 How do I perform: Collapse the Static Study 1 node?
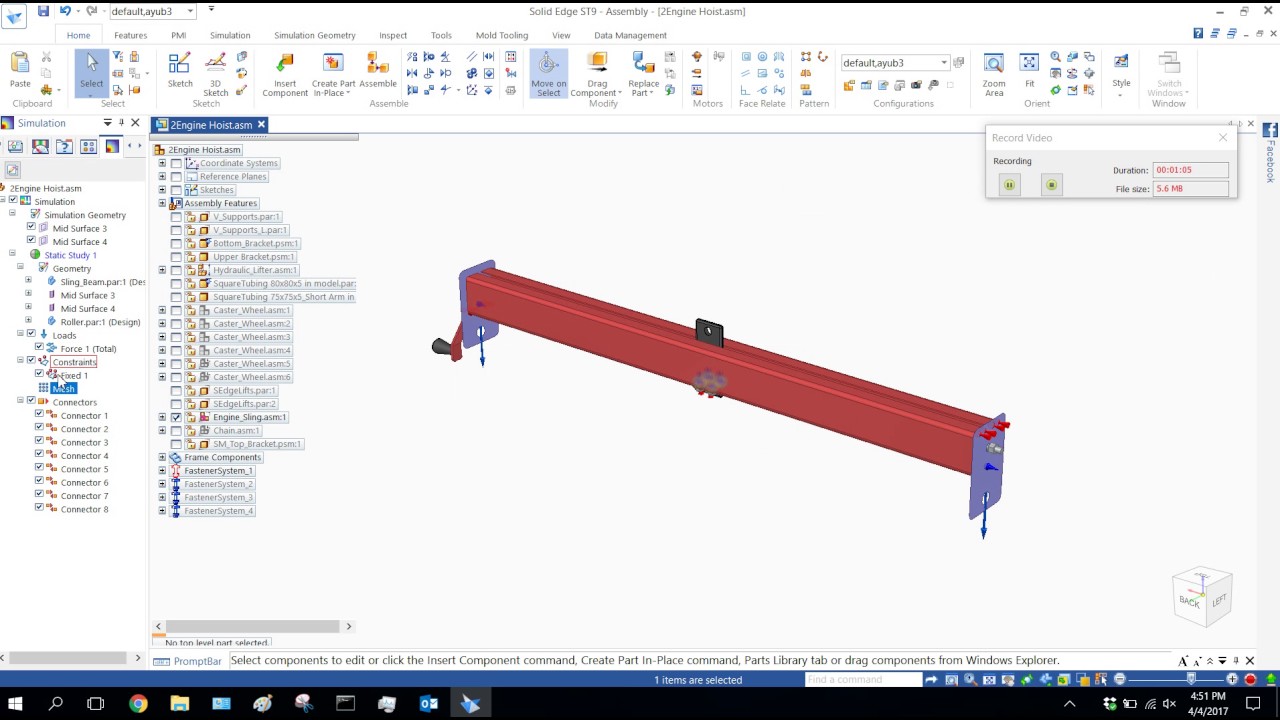12,254
